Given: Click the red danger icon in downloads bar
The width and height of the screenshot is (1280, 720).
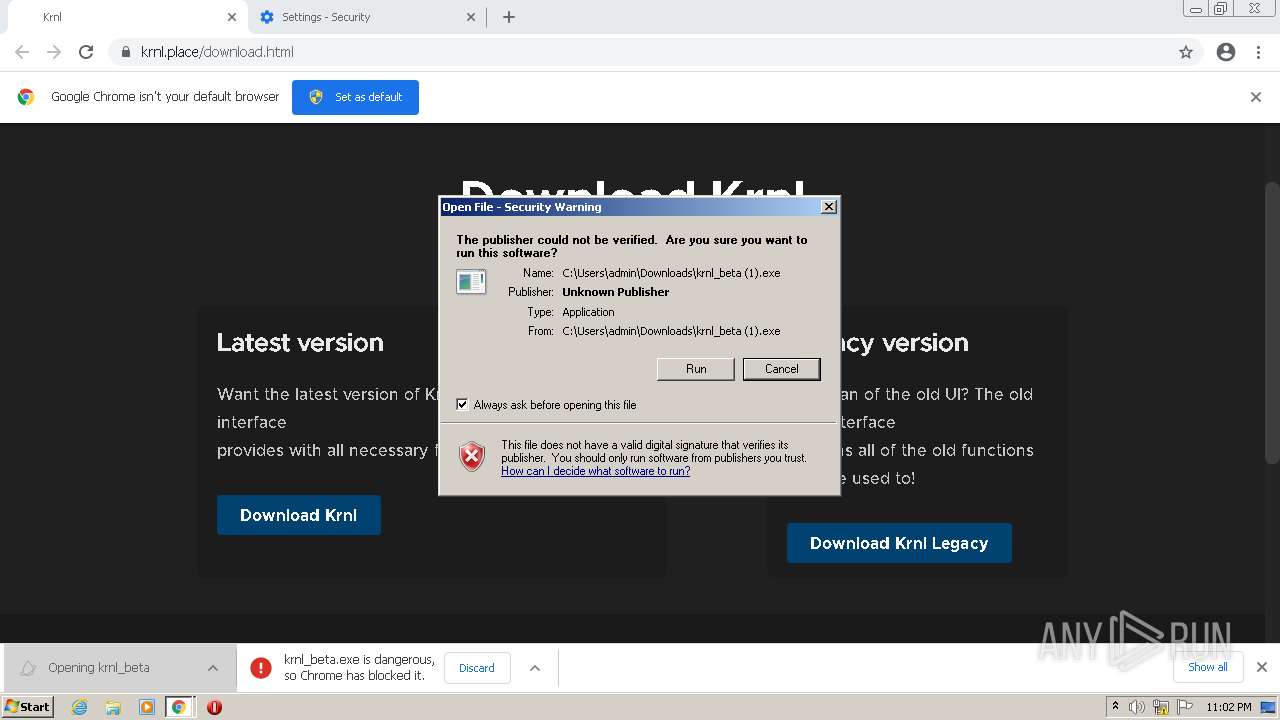Looking at the screenshot, I should (261, 668).
